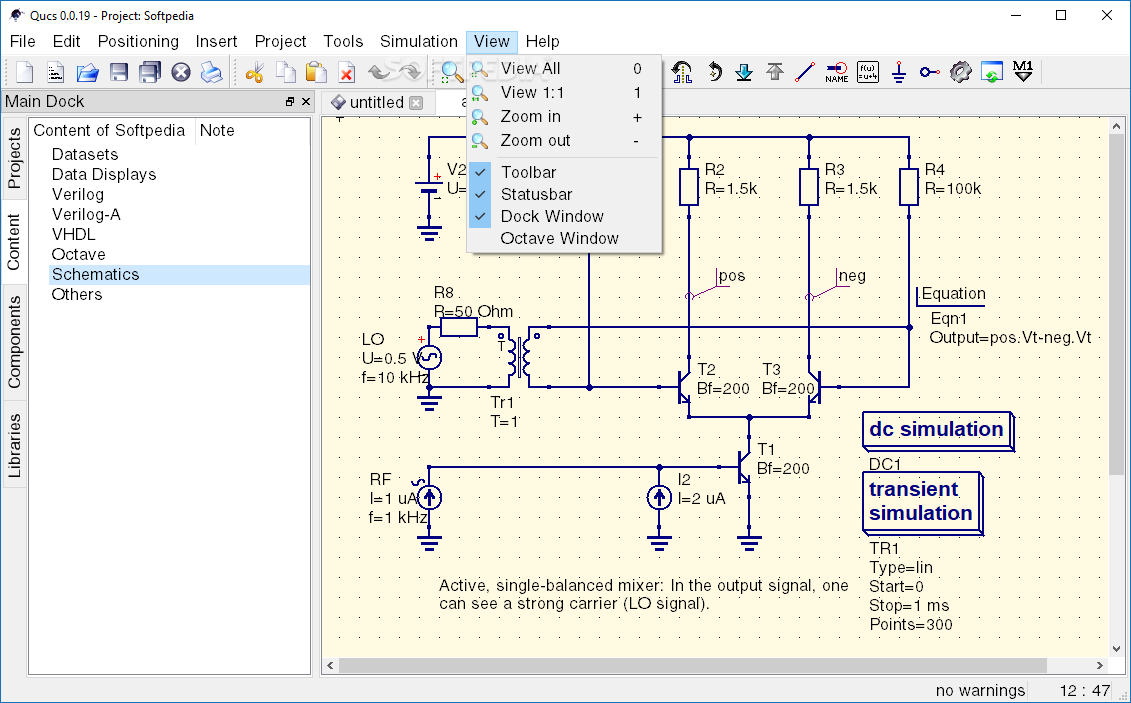Open the Help menu
Image resolution: width=1131 pixels, height=703 pixels.
tap(542, 42)
